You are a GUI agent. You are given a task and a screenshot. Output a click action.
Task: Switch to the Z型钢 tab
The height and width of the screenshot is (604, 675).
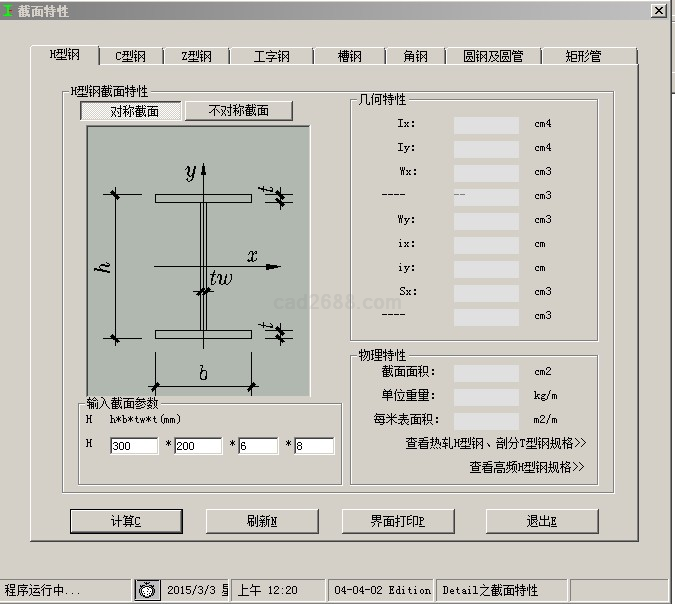coord(197,57)
